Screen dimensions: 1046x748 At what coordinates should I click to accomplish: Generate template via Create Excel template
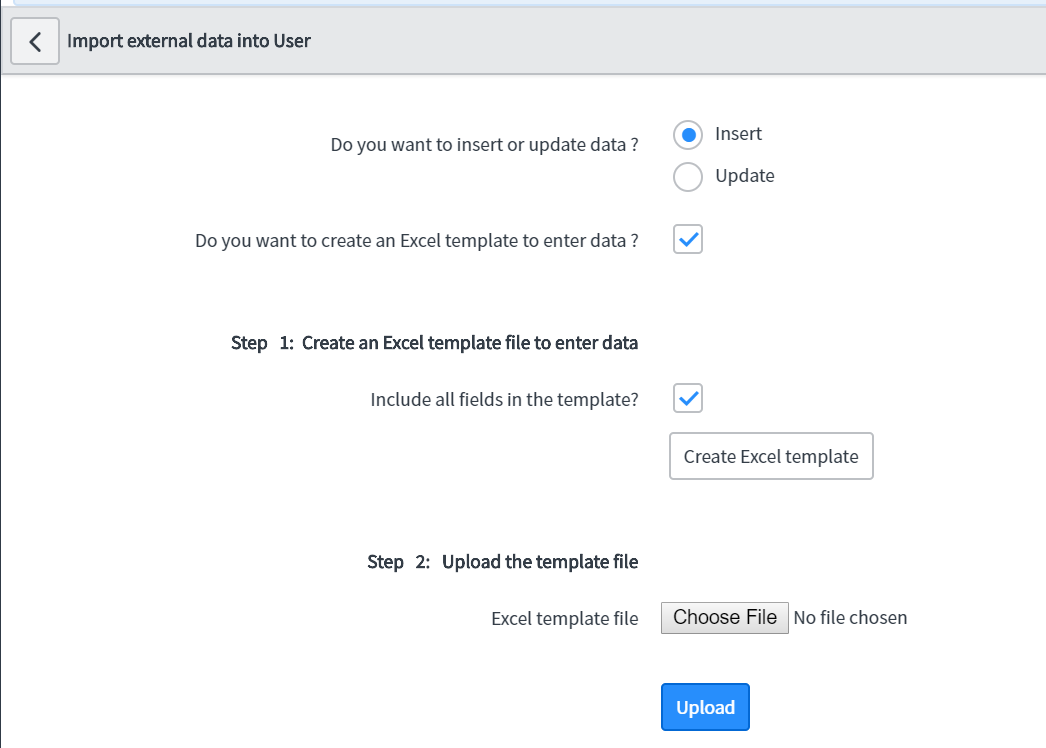(x=770, y=456)
